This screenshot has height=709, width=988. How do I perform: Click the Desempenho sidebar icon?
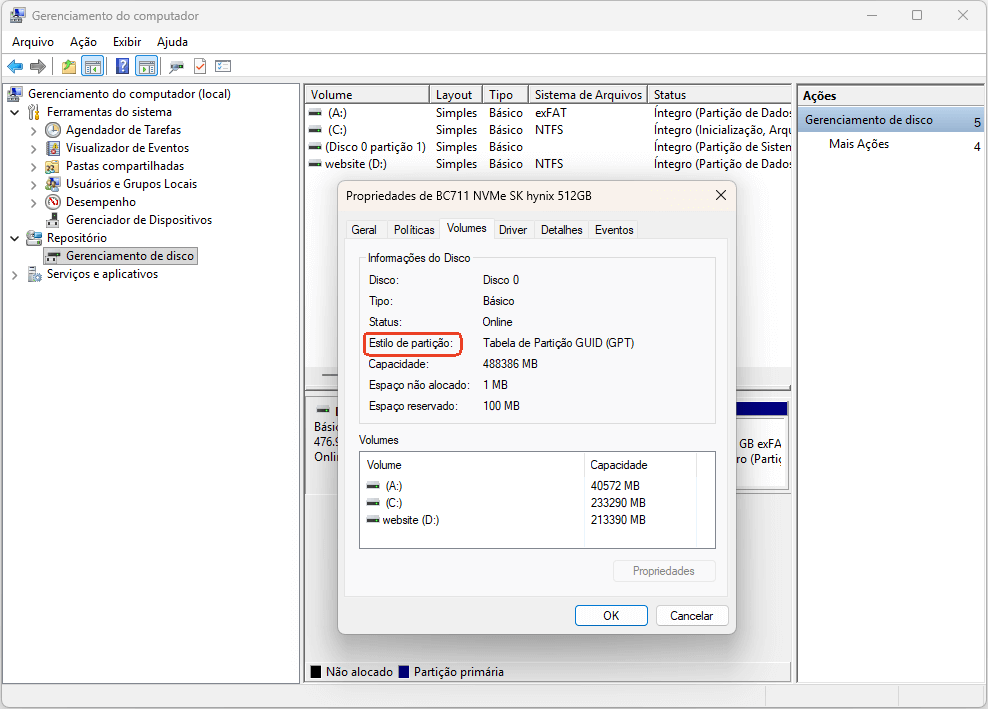click(52, 201)
